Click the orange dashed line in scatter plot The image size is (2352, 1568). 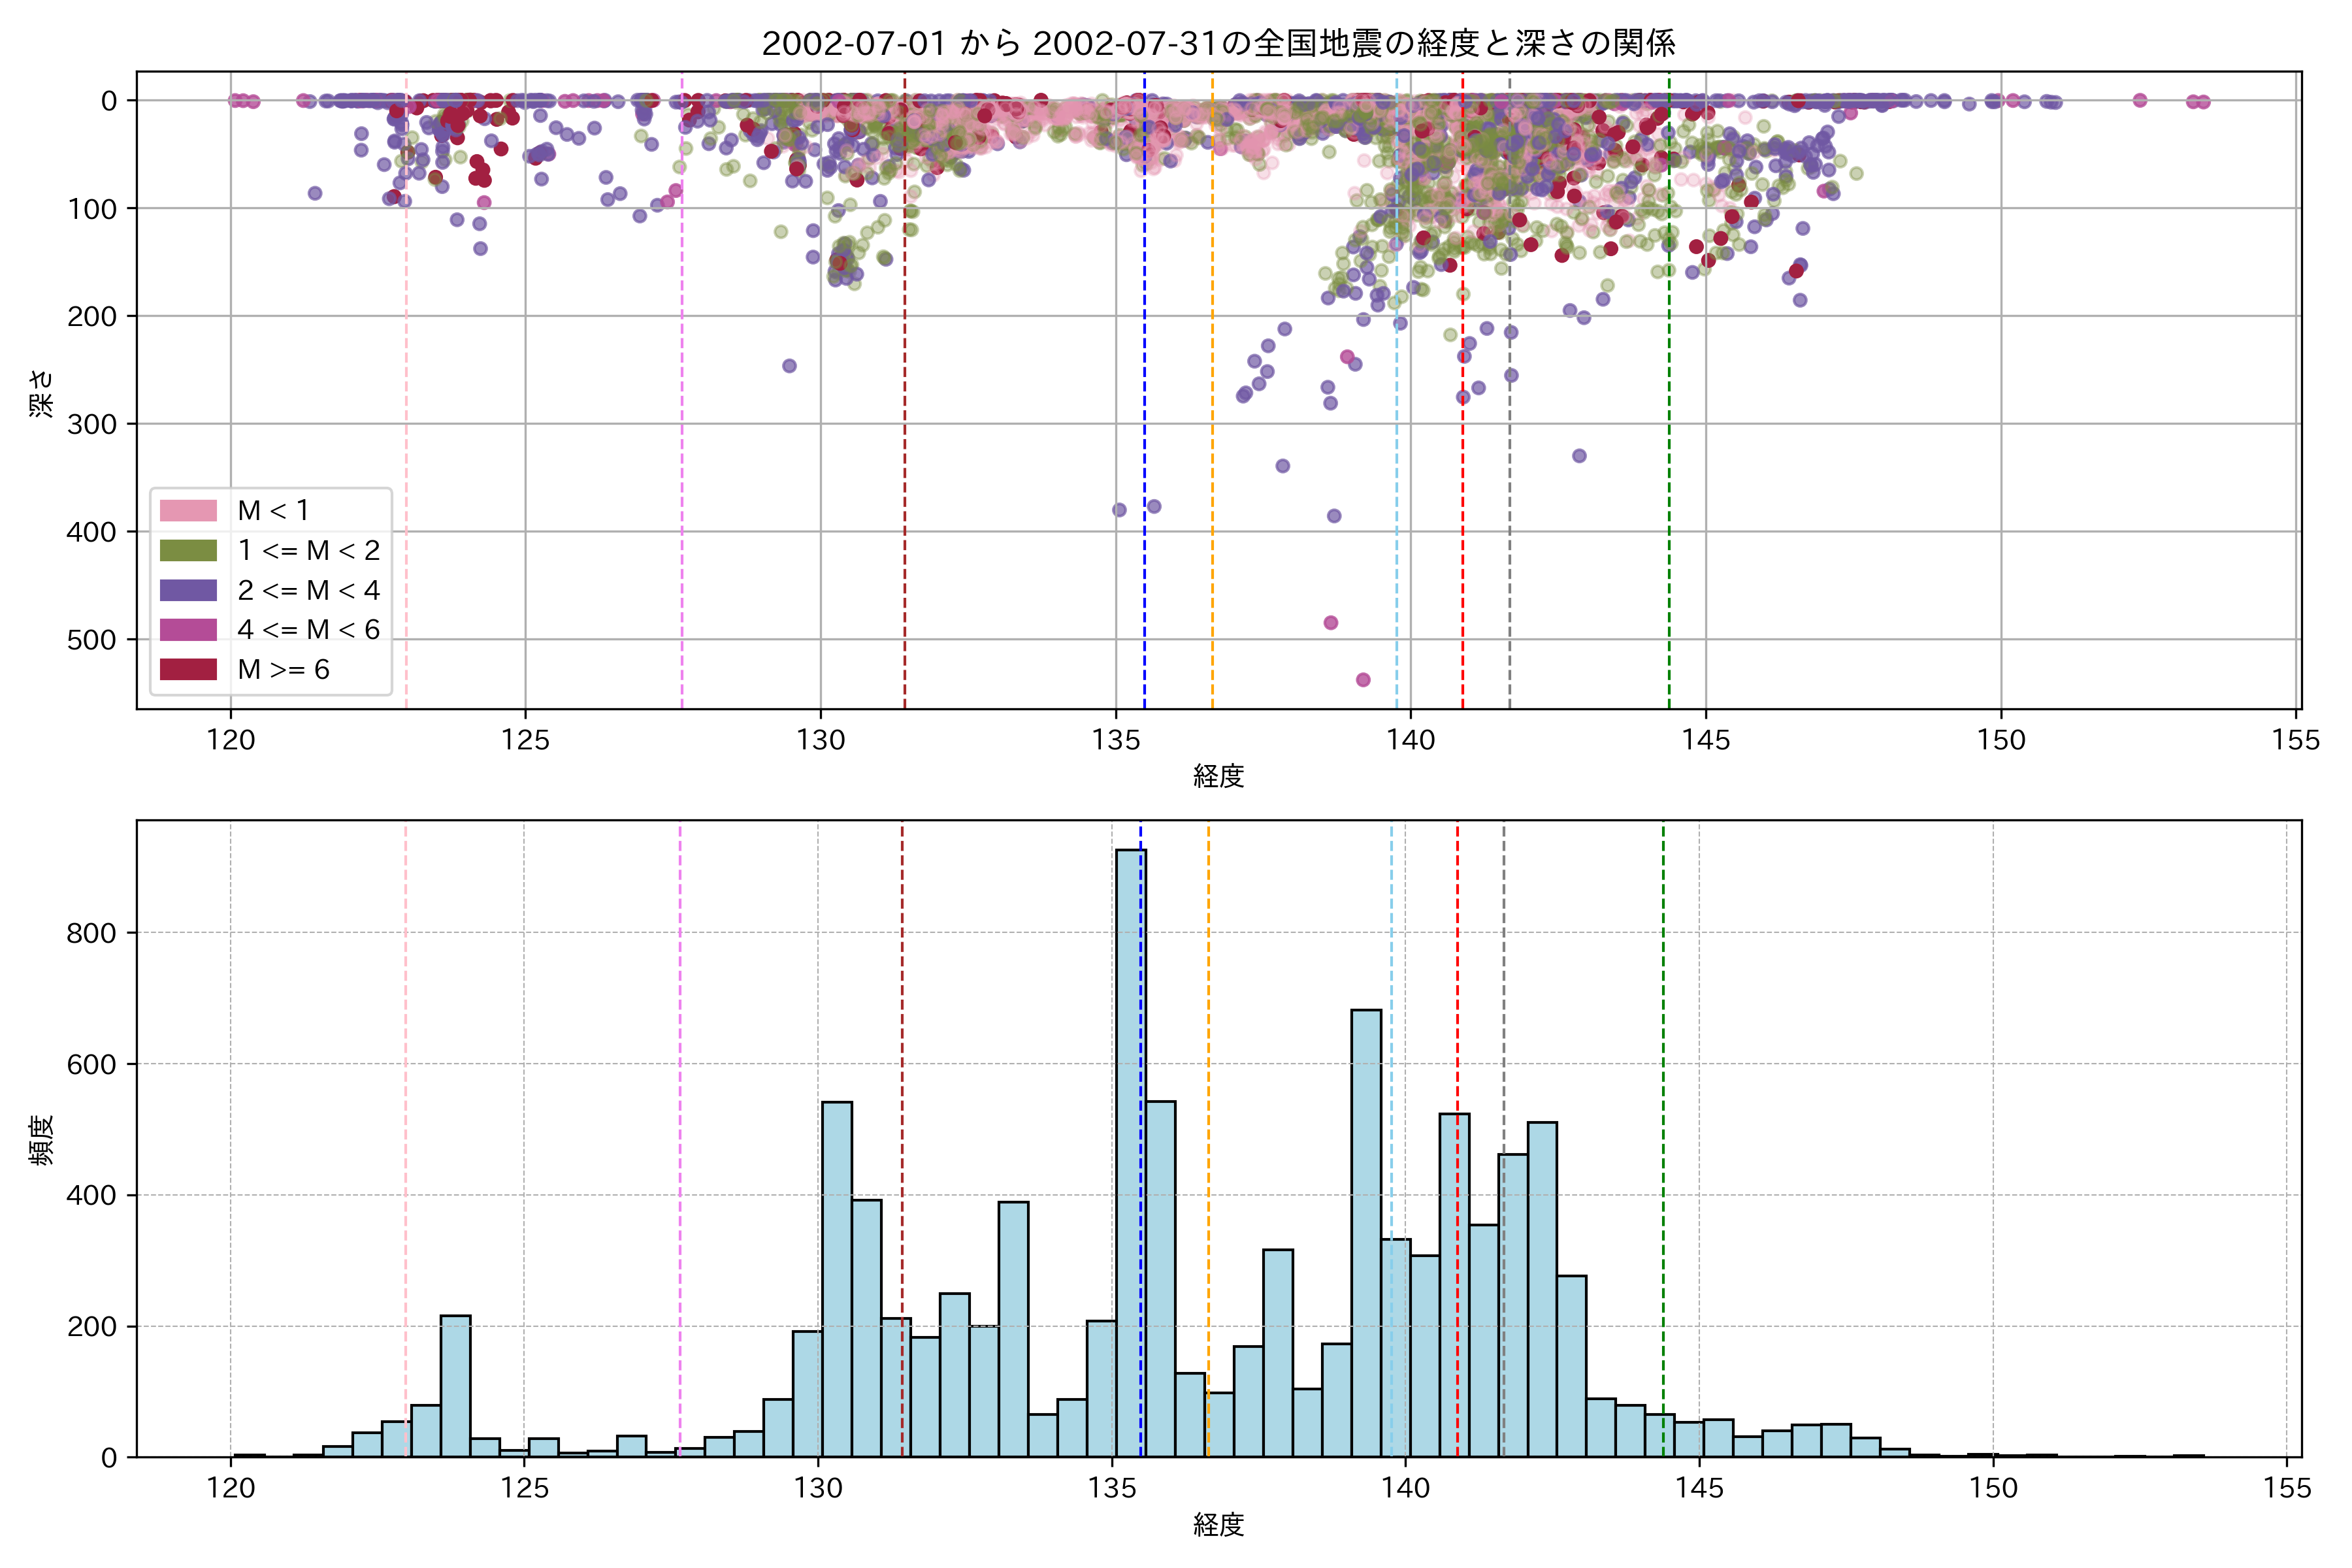click(x=1212, y=400)
